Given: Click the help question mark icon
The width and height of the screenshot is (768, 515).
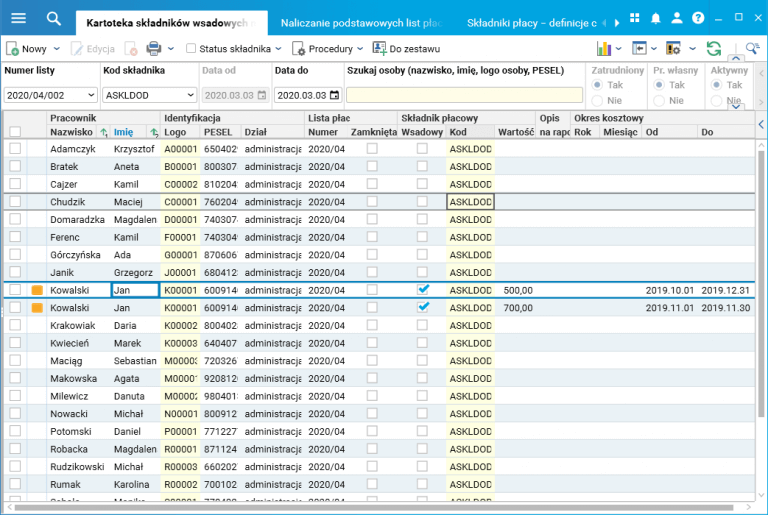Looking at the screenshot, I should (697, 19).
